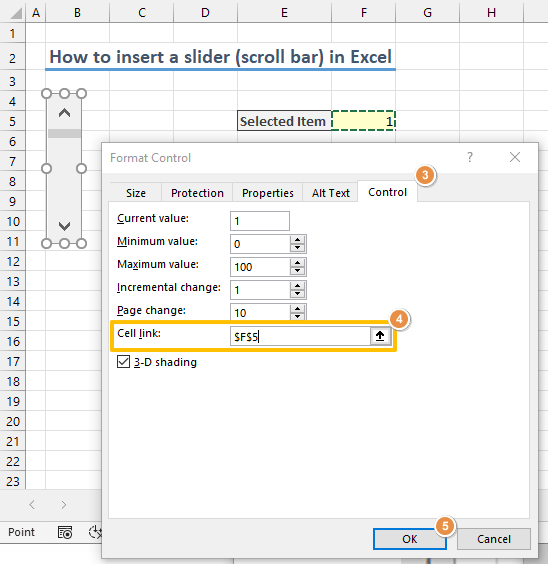The image size is (548, 564).
Task: Click the bottom-right sizing handle of scroll bar
Action: 82,244
